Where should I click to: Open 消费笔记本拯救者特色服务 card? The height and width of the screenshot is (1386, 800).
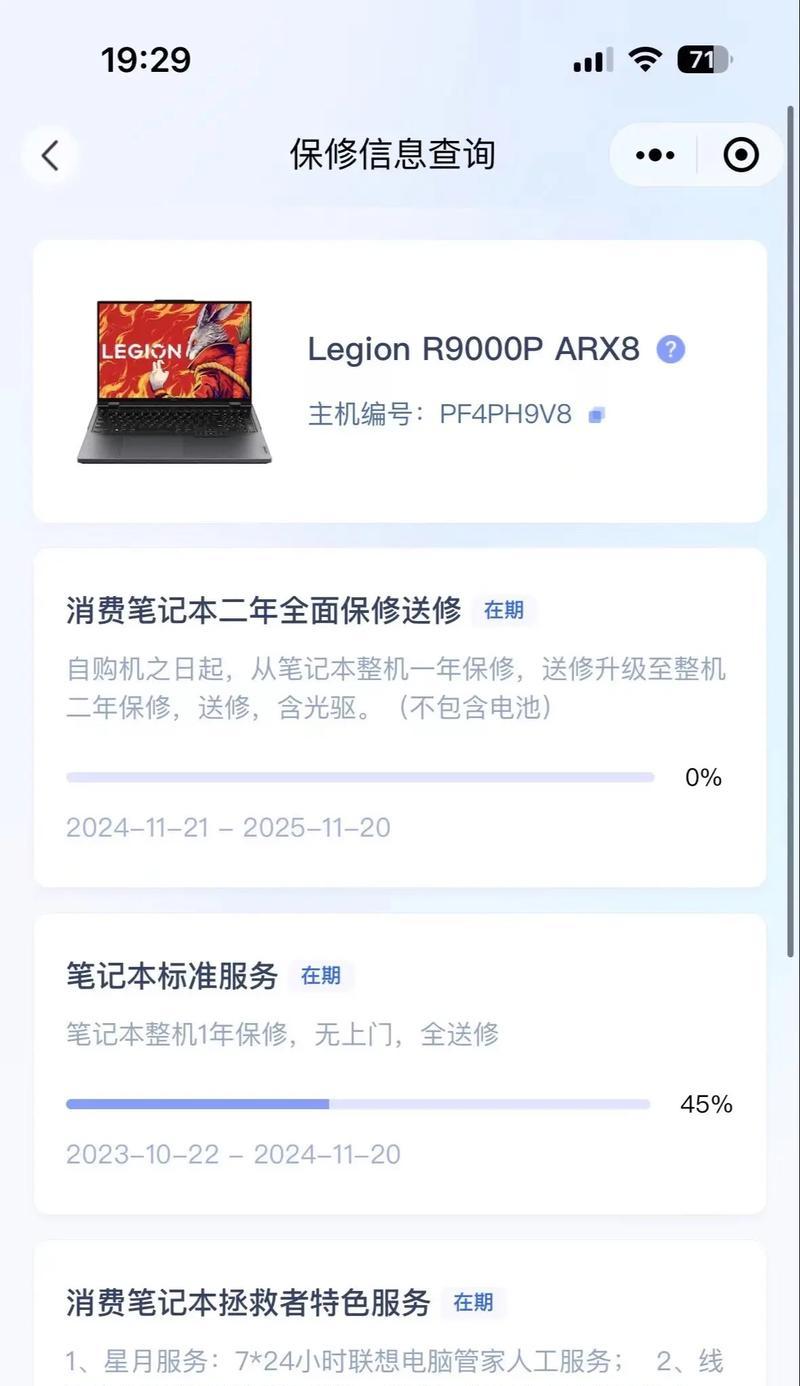pos(400,1313)
